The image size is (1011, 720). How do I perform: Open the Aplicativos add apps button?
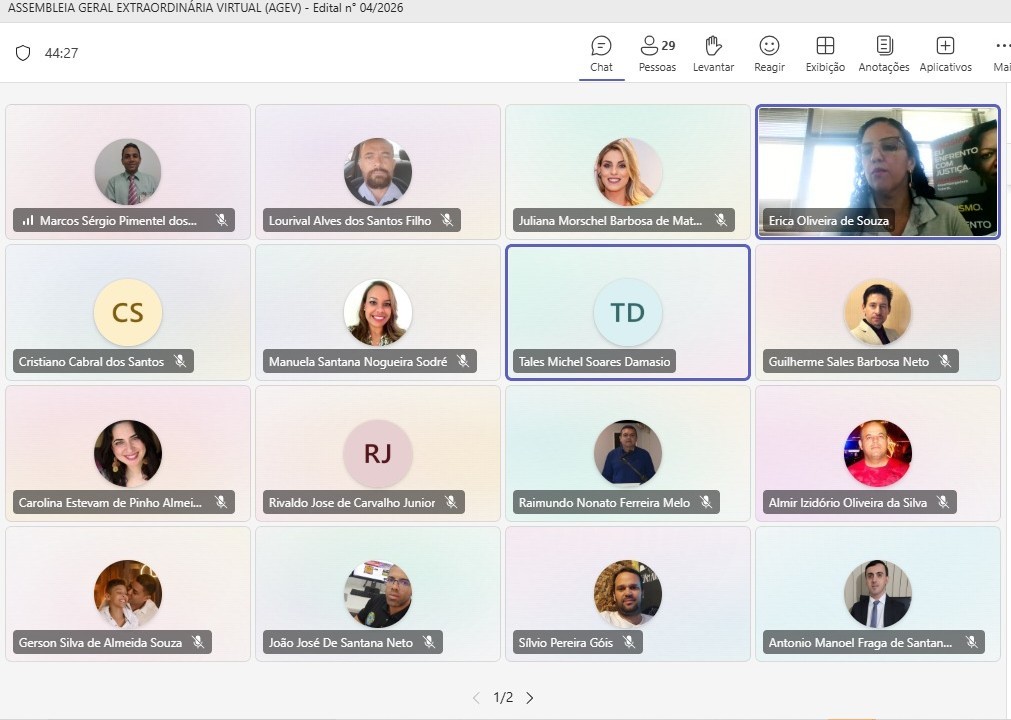click(945, 54)
